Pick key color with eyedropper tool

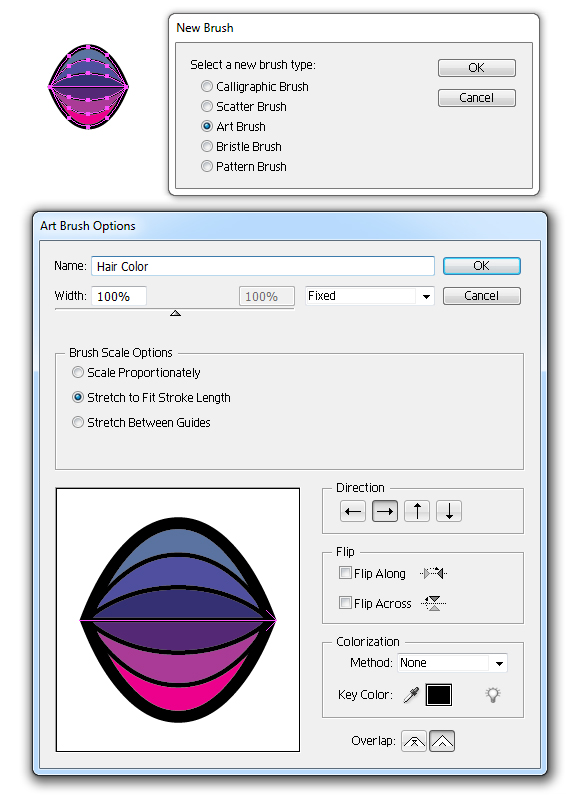(411, 695)
